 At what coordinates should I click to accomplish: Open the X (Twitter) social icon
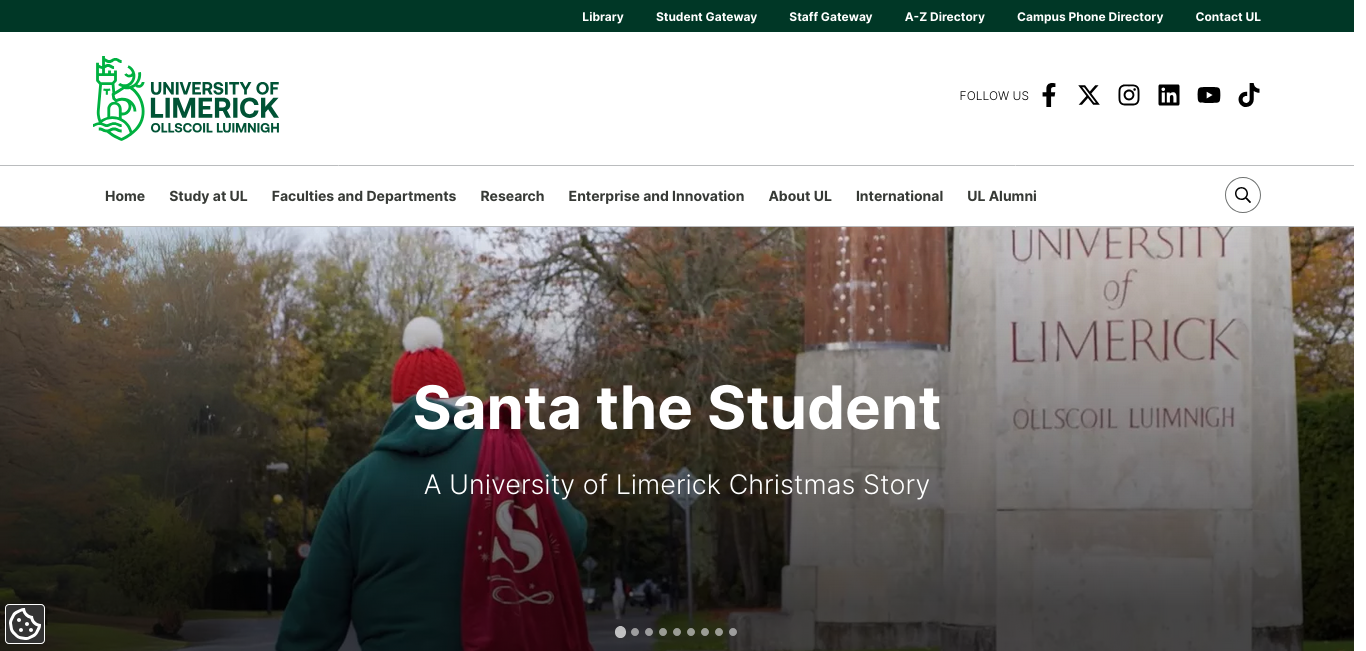coord(1089,95)
